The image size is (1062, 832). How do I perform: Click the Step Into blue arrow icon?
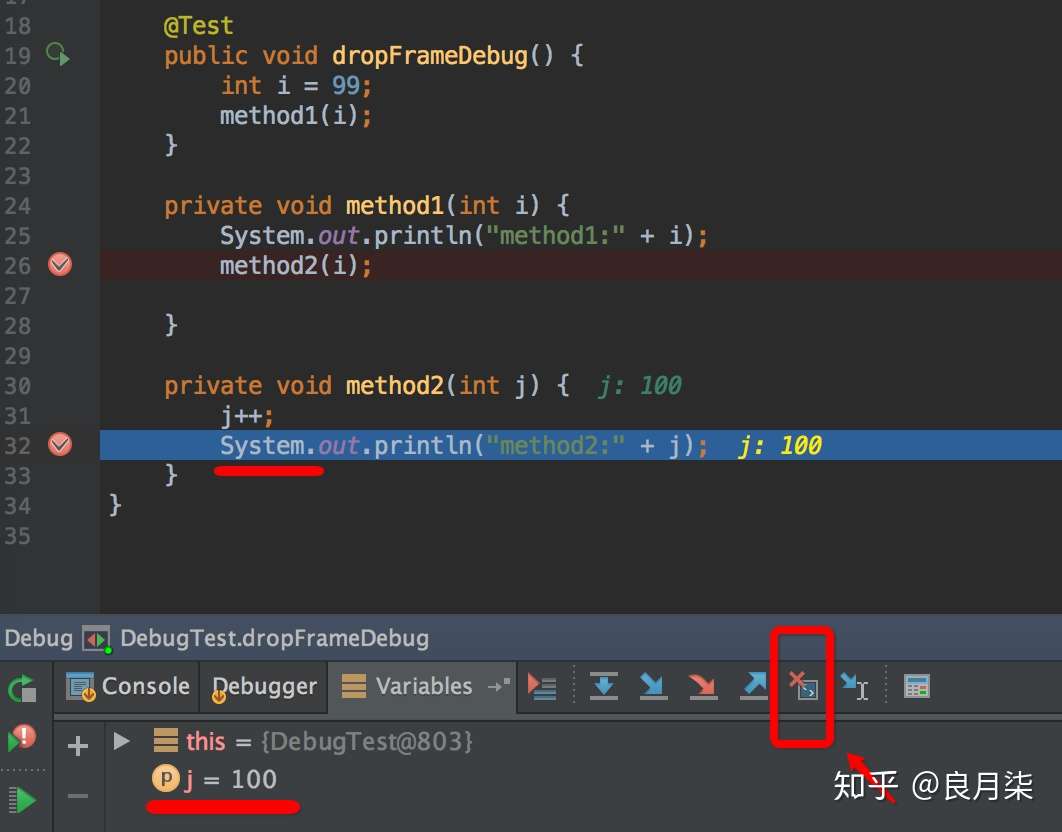point(653,686)
